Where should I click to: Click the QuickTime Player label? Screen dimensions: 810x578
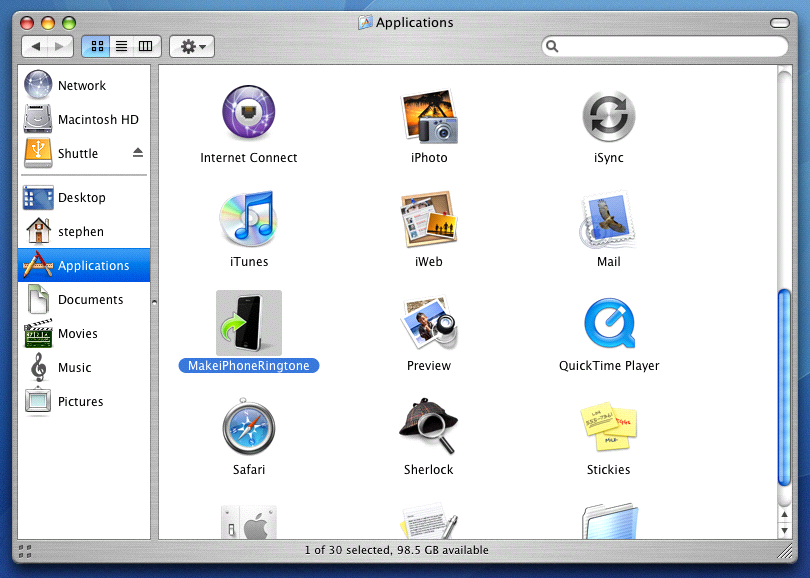pyautogui.click(x=609, y=366)
